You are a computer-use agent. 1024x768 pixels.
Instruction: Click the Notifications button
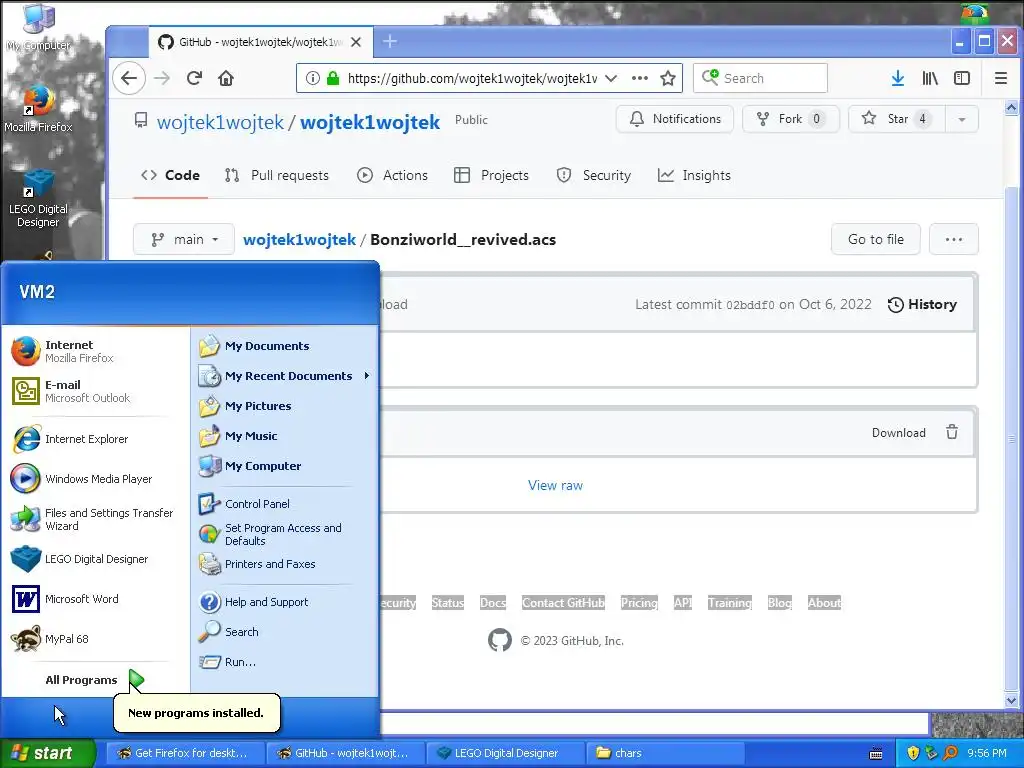tap(675, 120)
